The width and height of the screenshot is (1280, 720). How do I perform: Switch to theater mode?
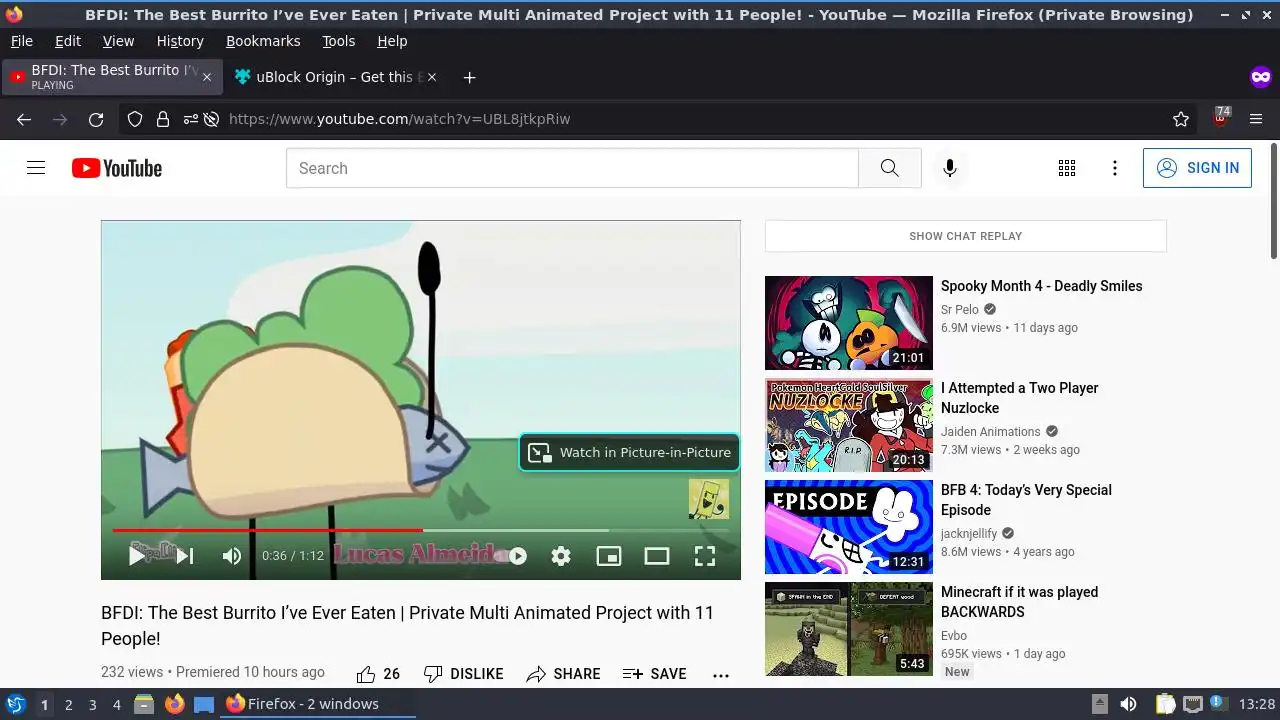pos(657,556)
